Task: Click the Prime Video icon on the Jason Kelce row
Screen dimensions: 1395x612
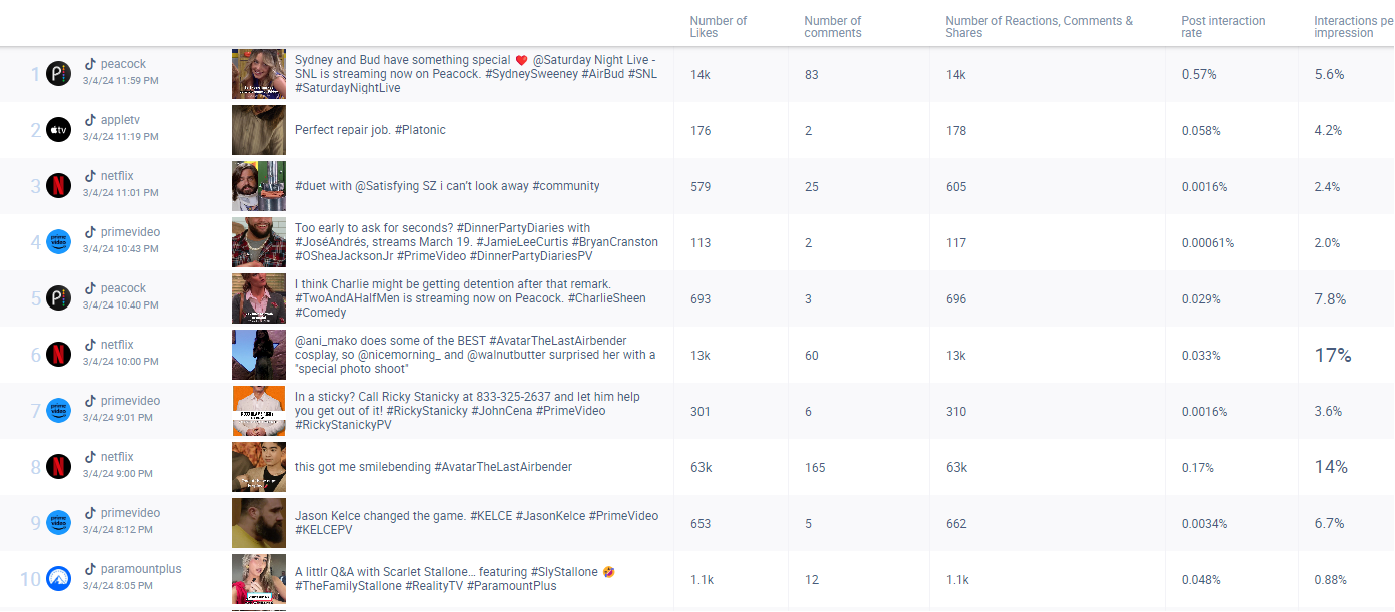Action: click(58, 522)
